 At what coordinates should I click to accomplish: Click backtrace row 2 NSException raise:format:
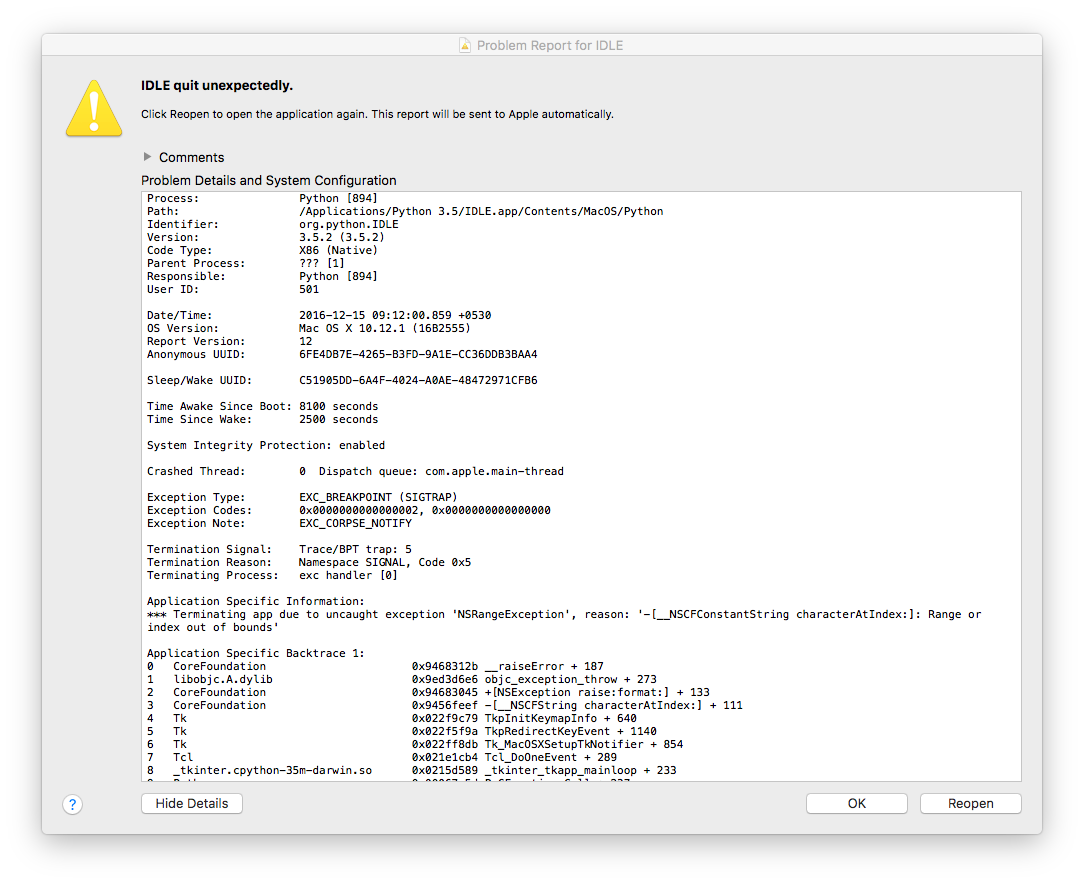point(428,693)
